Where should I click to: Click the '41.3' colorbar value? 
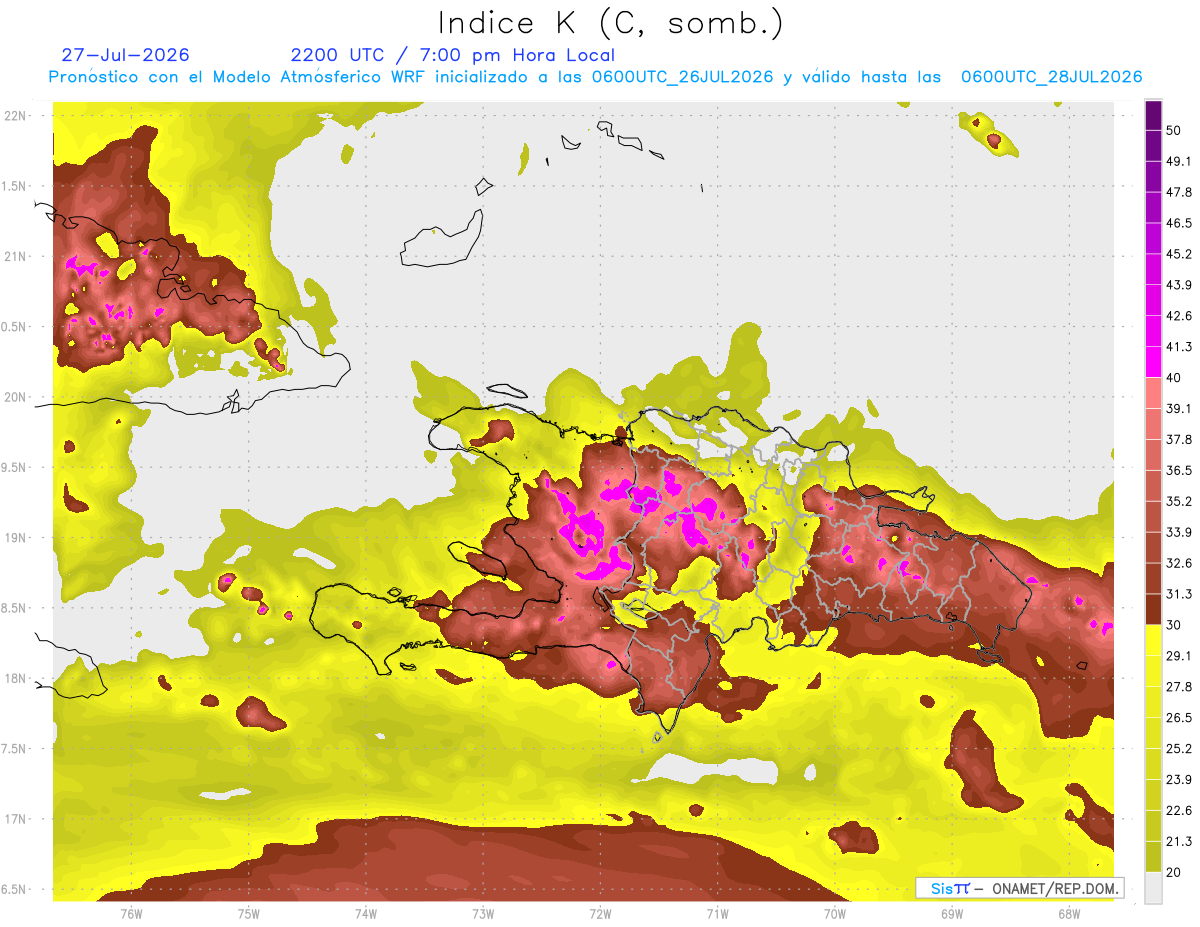tap(1178, 347)
